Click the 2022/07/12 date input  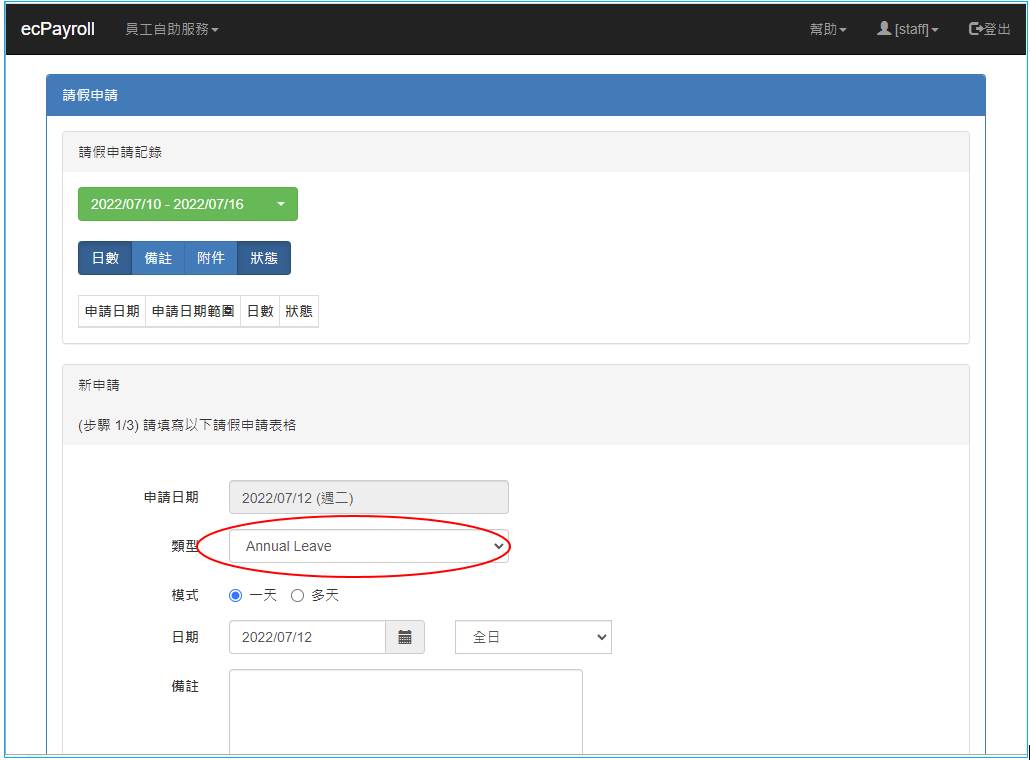tap(307, 637)
